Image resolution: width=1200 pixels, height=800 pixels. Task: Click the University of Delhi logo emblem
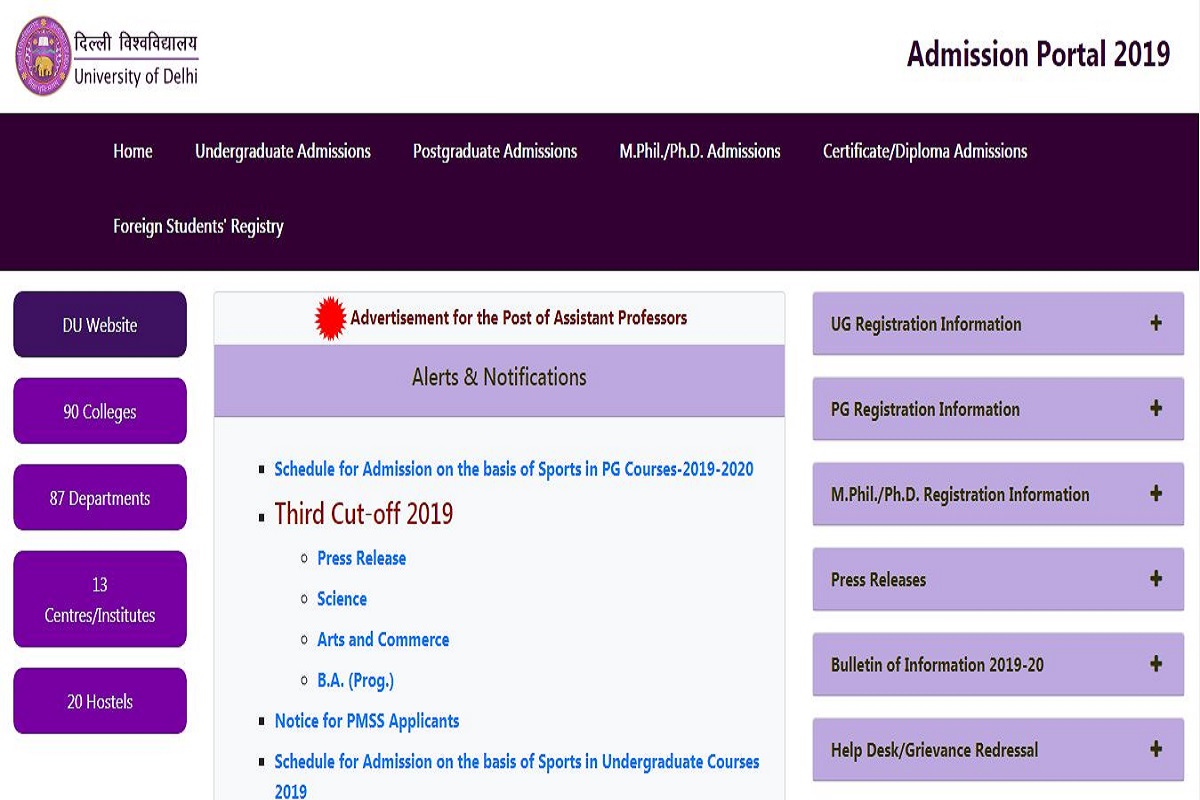42,56
